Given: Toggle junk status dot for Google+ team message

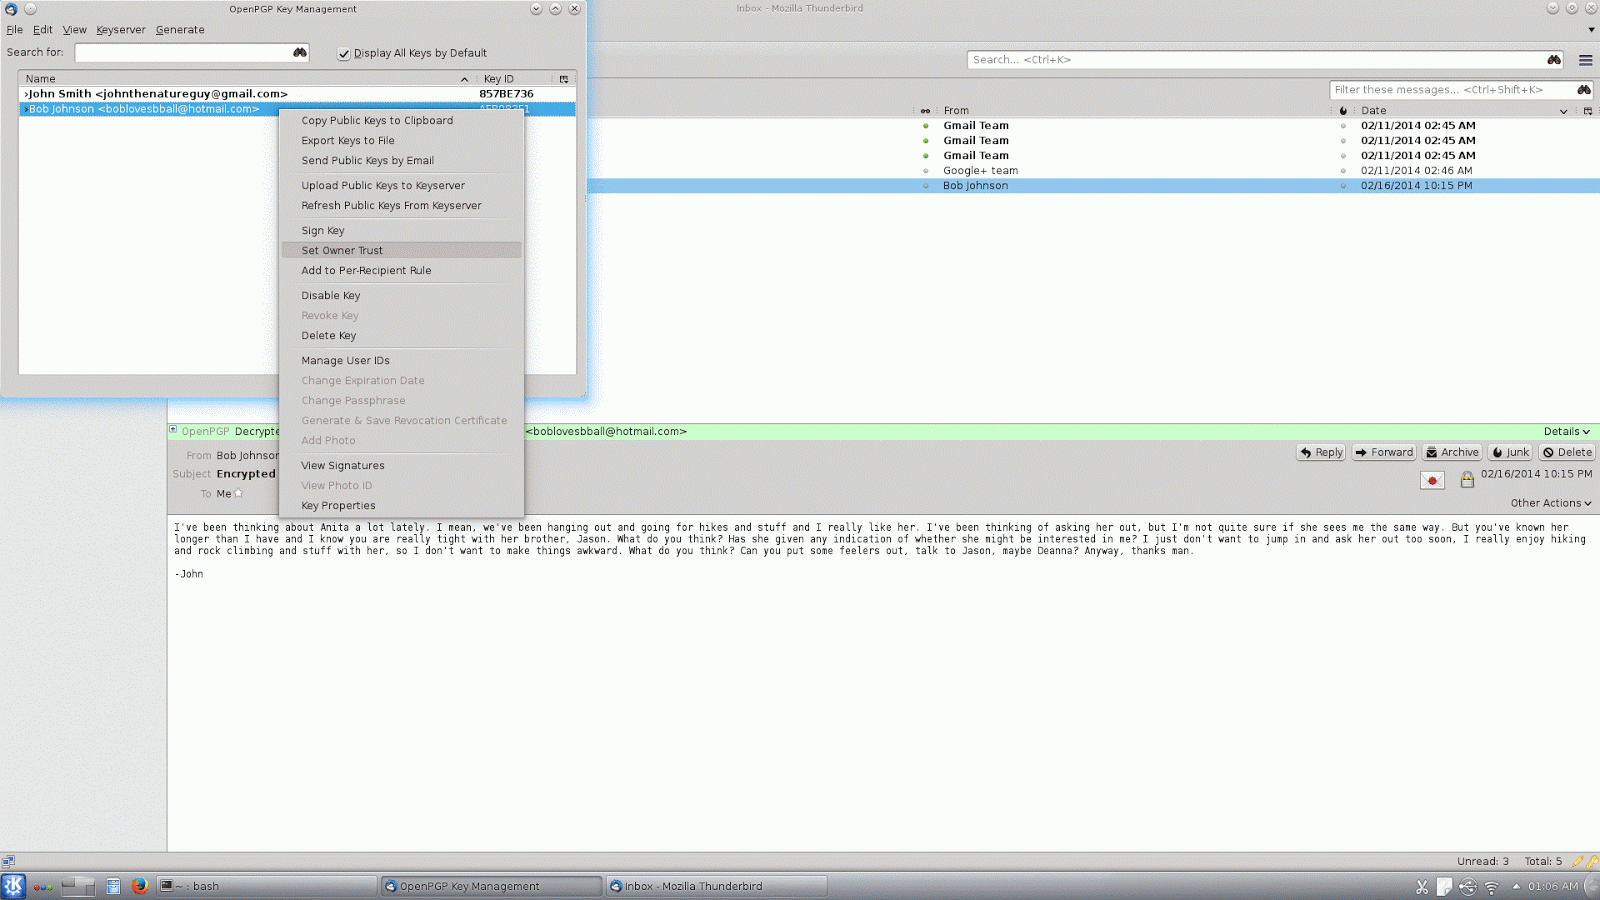Looking at the screenshot, I should (1343, 171).
